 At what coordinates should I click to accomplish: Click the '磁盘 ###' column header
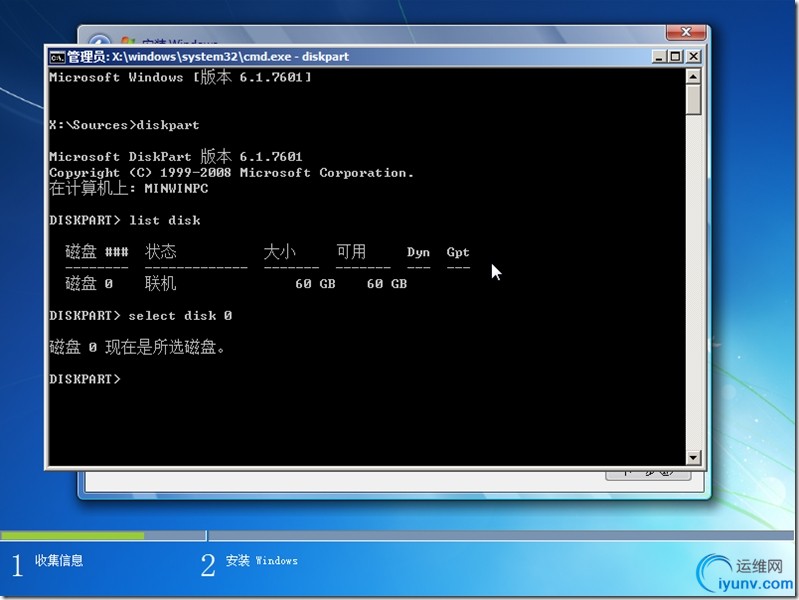(x=97, y=251)
